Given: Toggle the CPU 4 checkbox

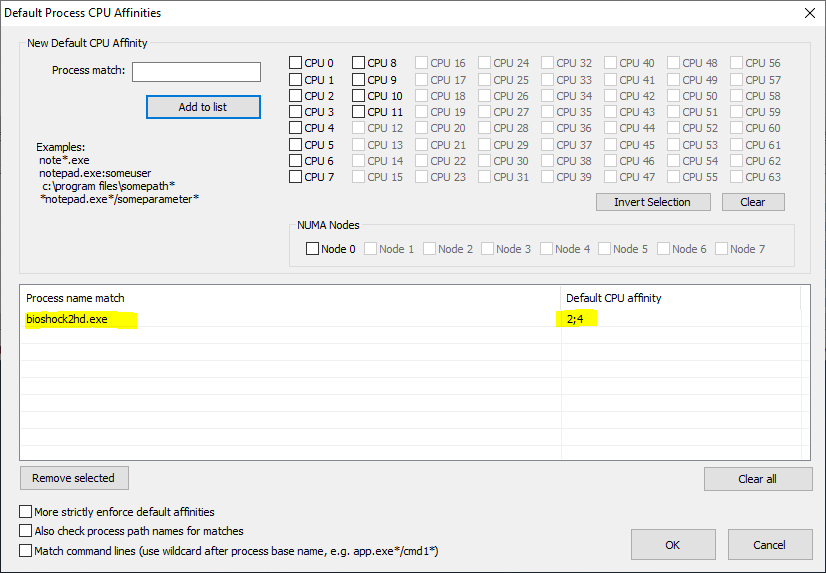Looking at the screenshot, I should [296, 128].
